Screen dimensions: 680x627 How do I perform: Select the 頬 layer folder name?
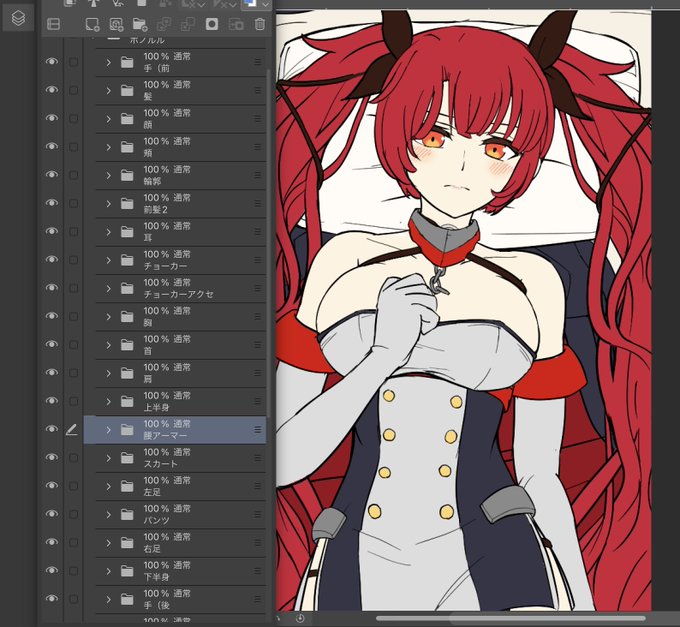click(x=148, y=153)
